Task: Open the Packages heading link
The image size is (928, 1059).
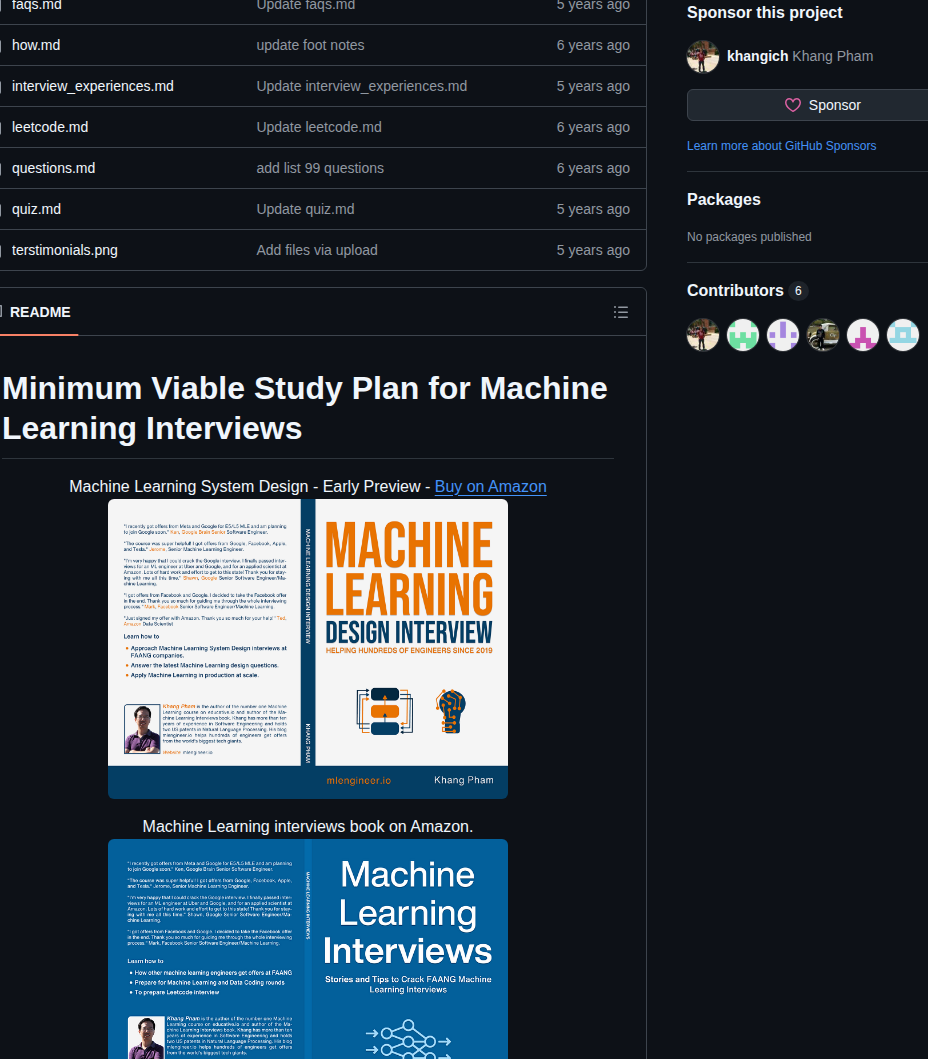Action: pos(723,199)
